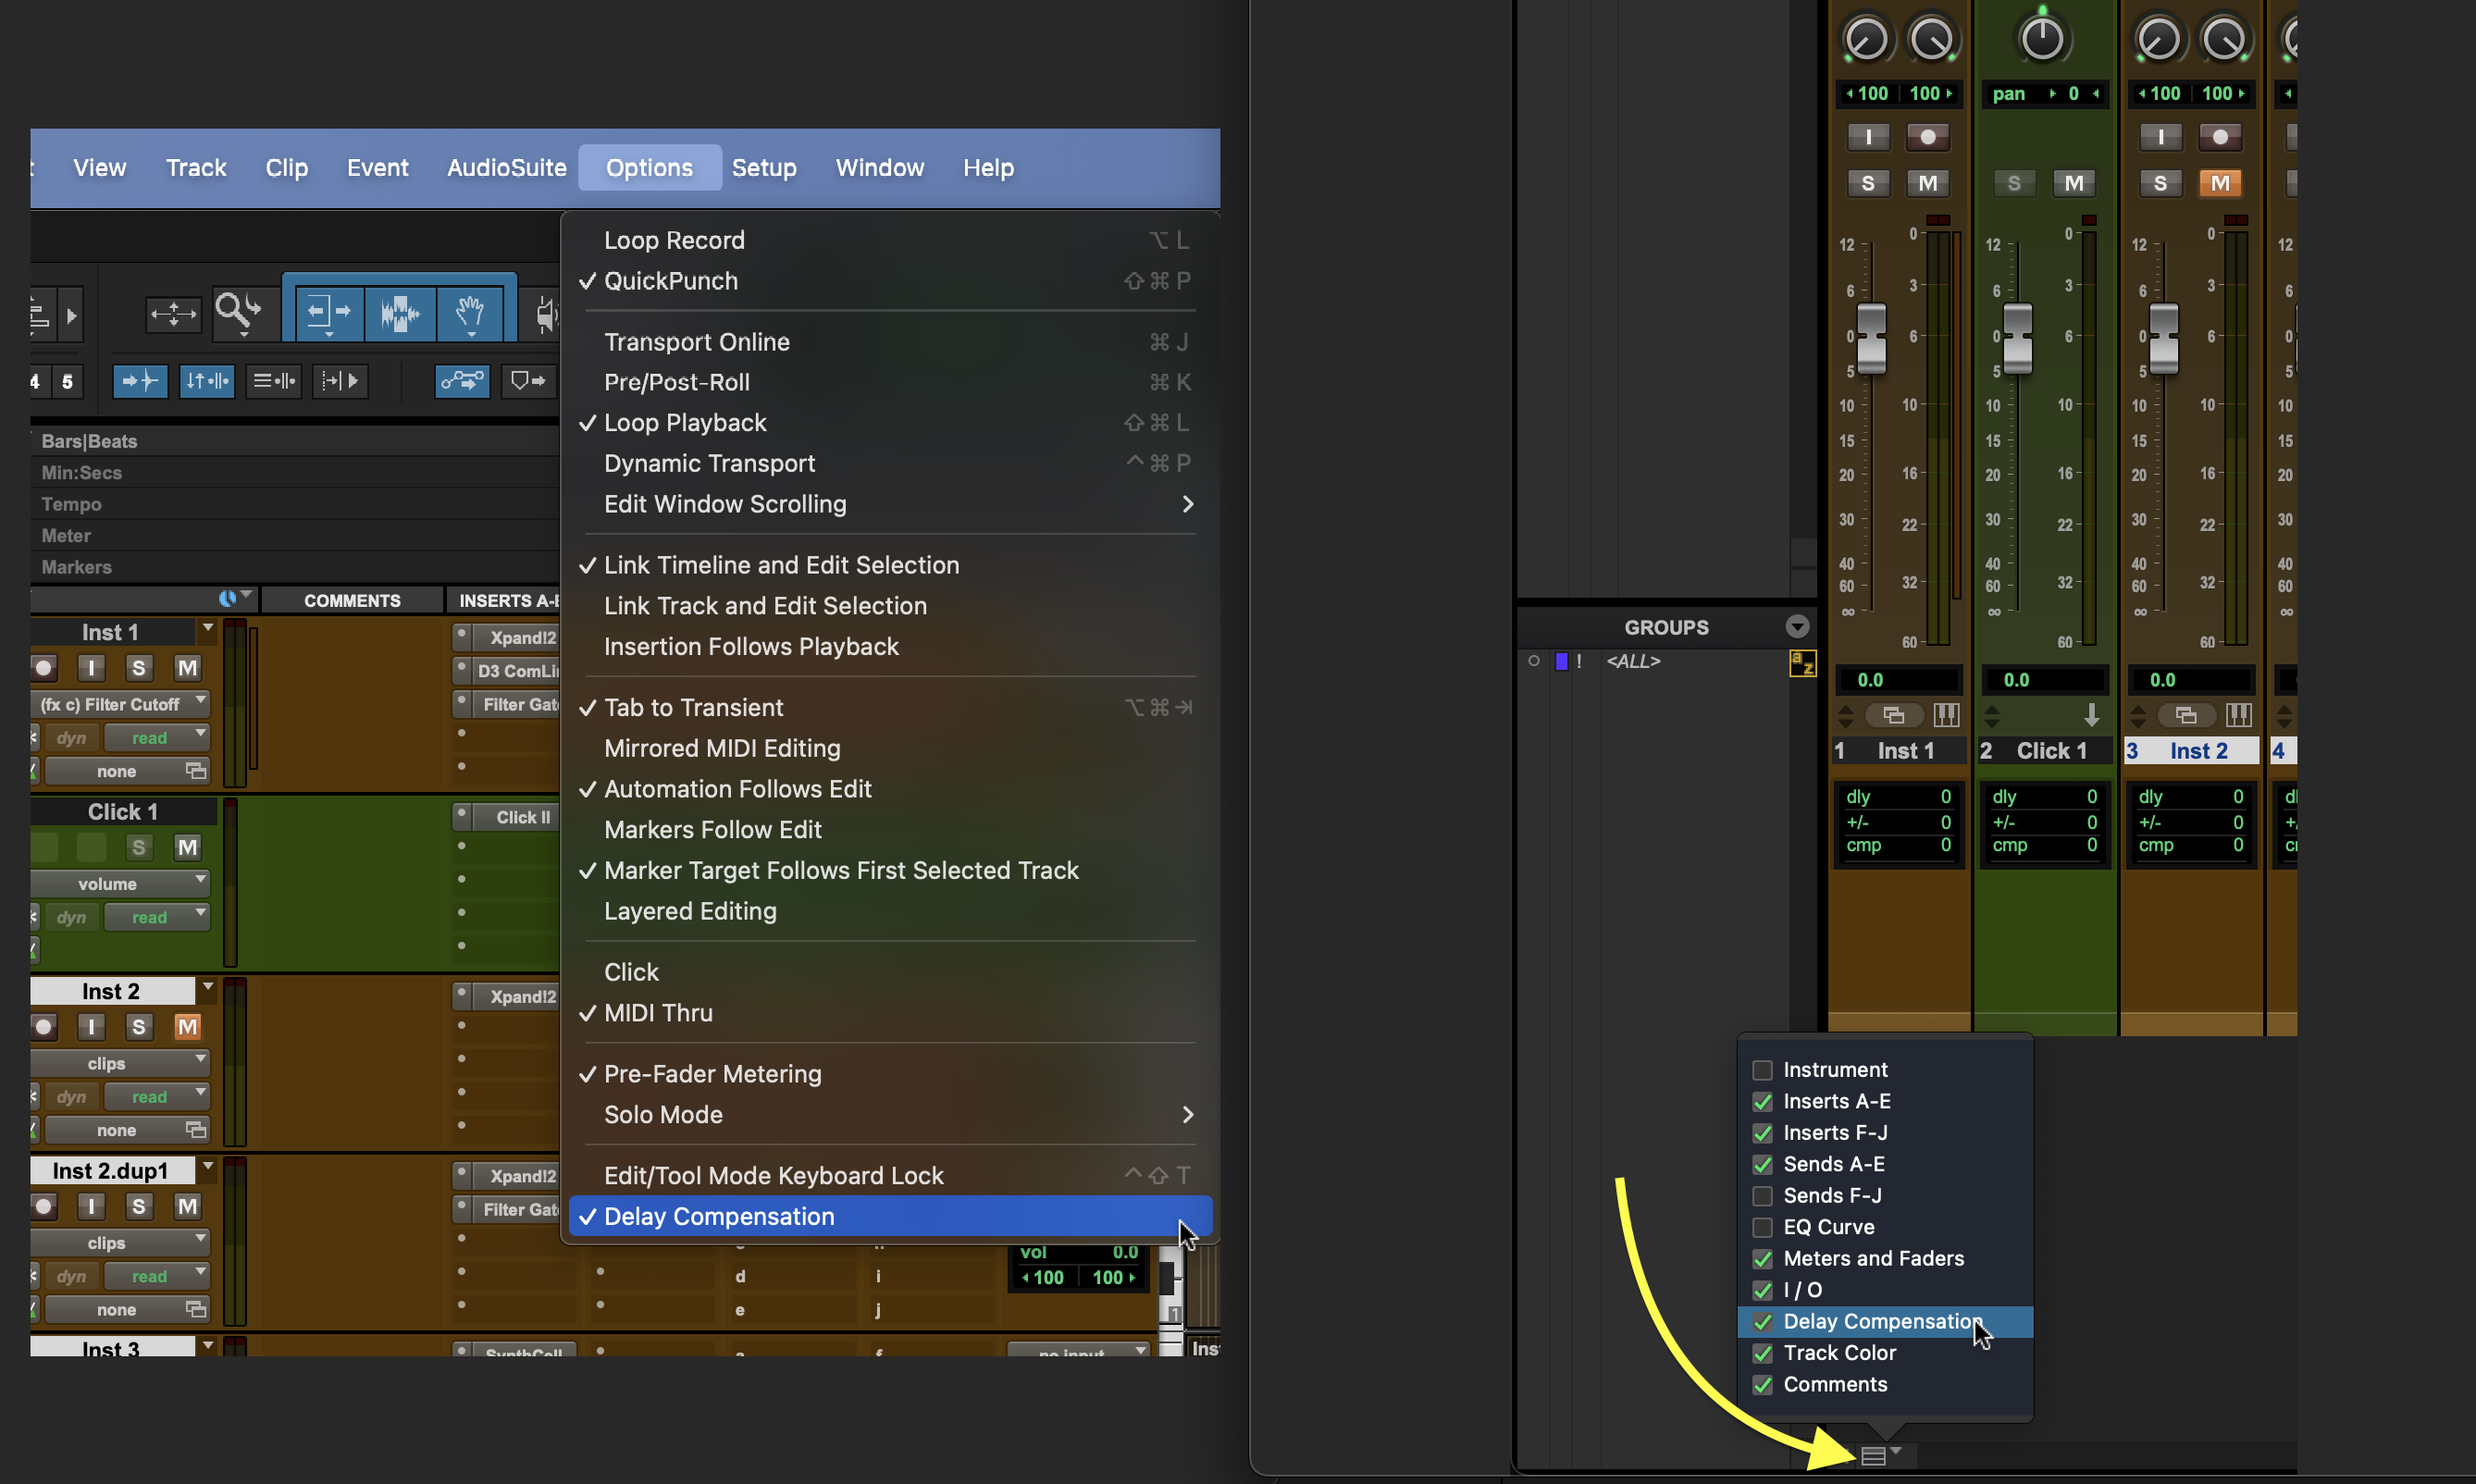The image size is (2476, 1484).
Task: Record-enable Inst 2.dup1 track in Edit window
Action: click(x=43, y=1206)
